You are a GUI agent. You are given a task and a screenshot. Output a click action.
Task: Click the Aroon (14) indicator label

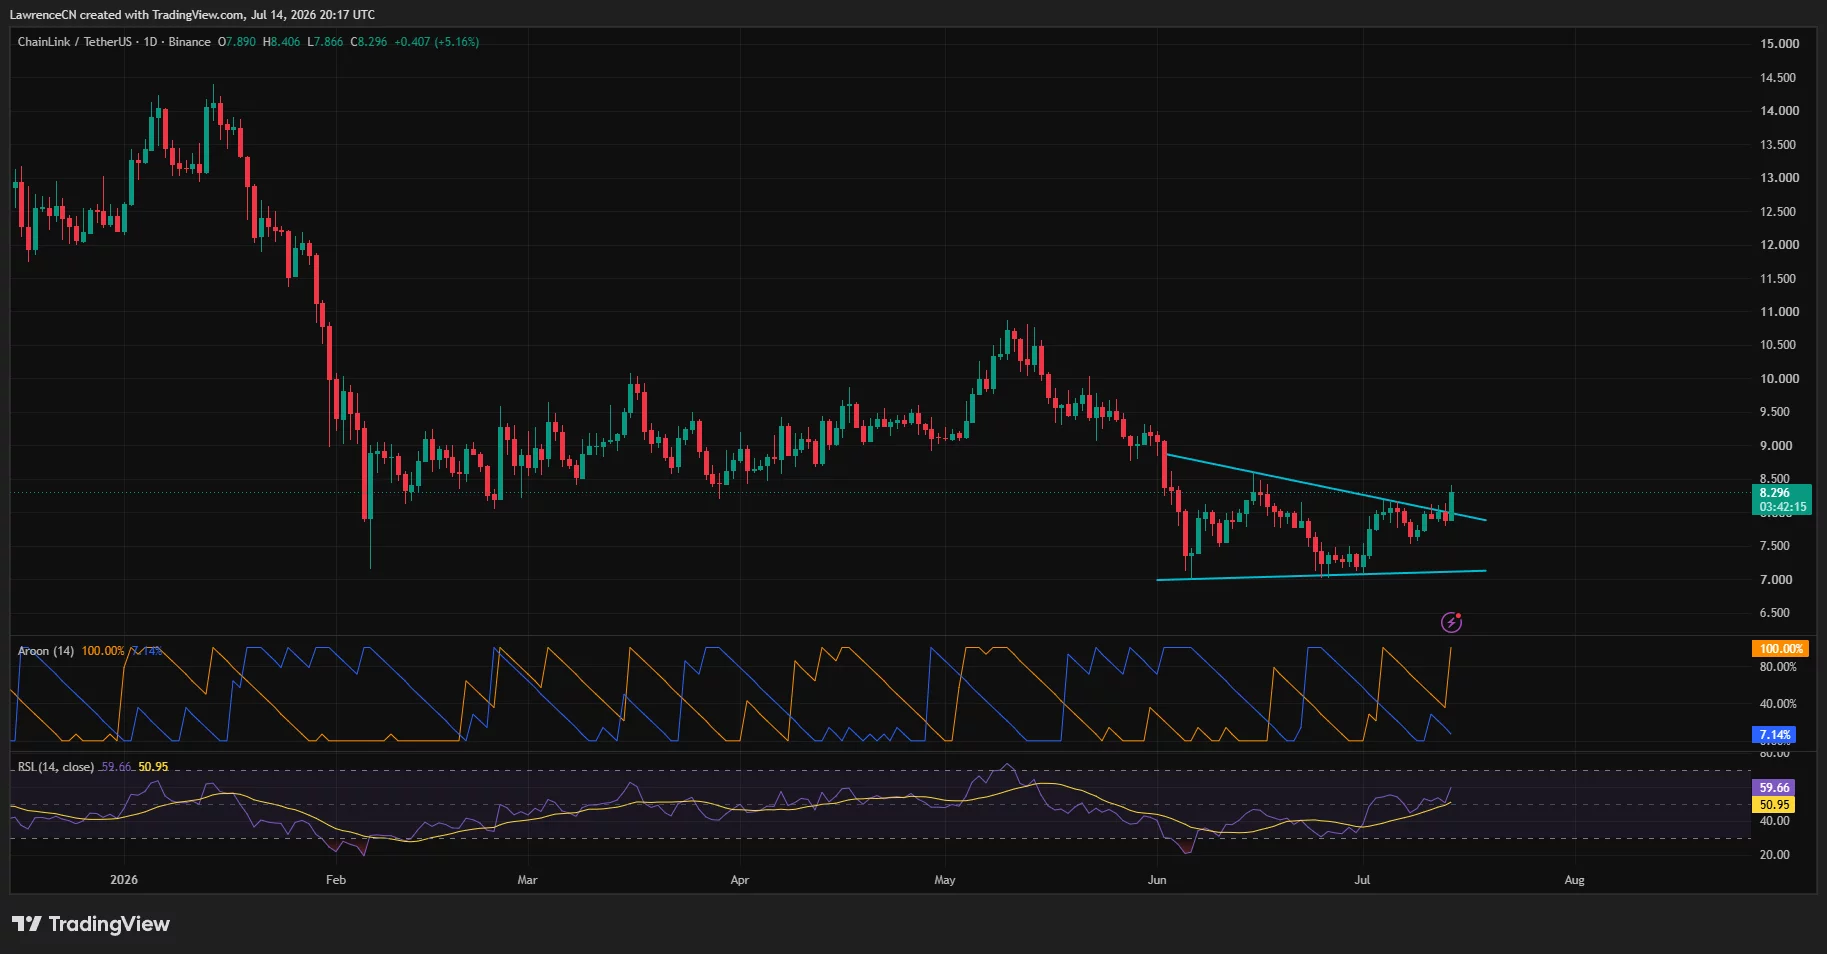(46, 651)
